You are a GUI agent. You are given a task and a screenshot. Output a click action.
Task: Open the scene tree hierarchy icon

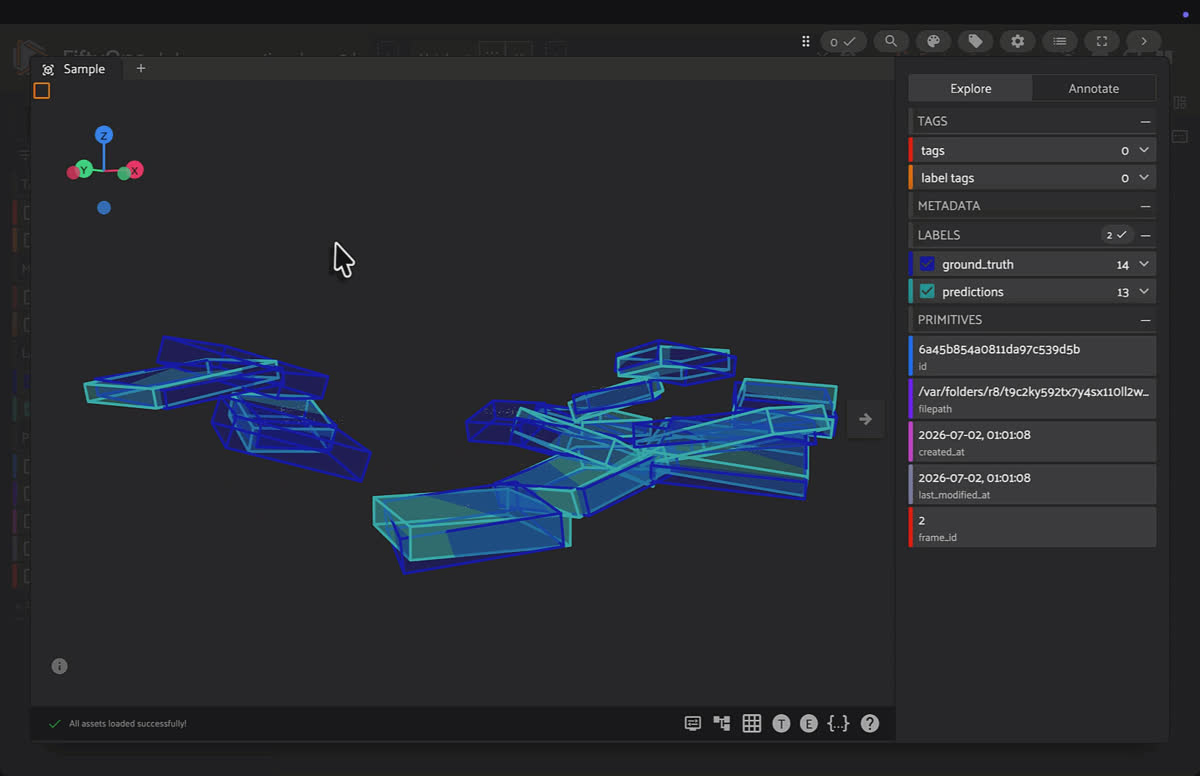coord(721,723)
